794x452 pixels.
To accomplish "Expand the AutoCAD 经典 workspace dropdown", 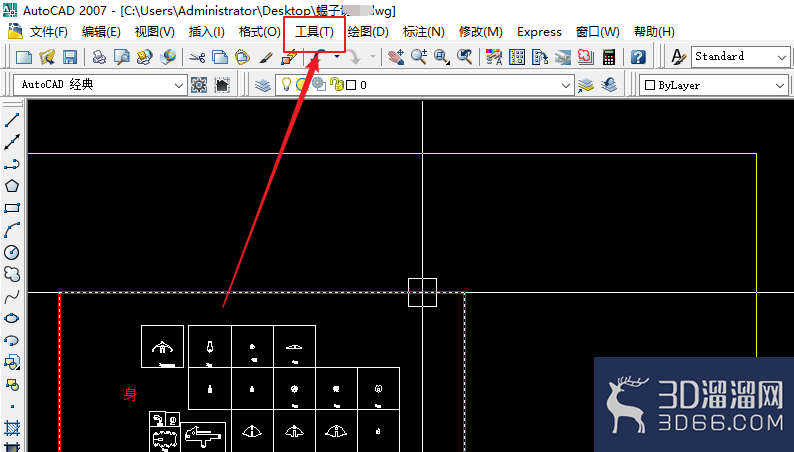I will [x=178, y=85].
